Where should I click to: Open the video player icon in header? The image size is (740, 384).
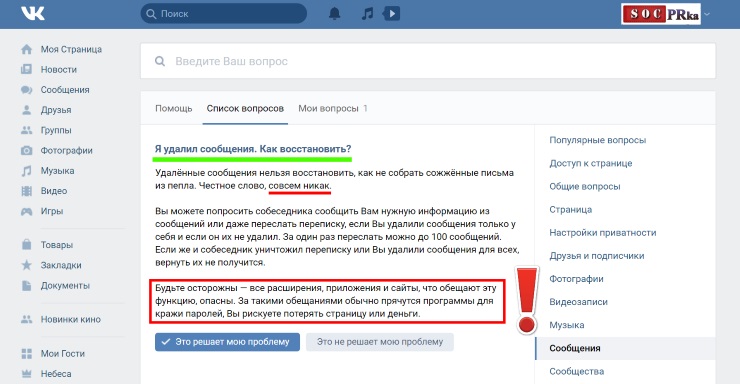pos(391,14)
